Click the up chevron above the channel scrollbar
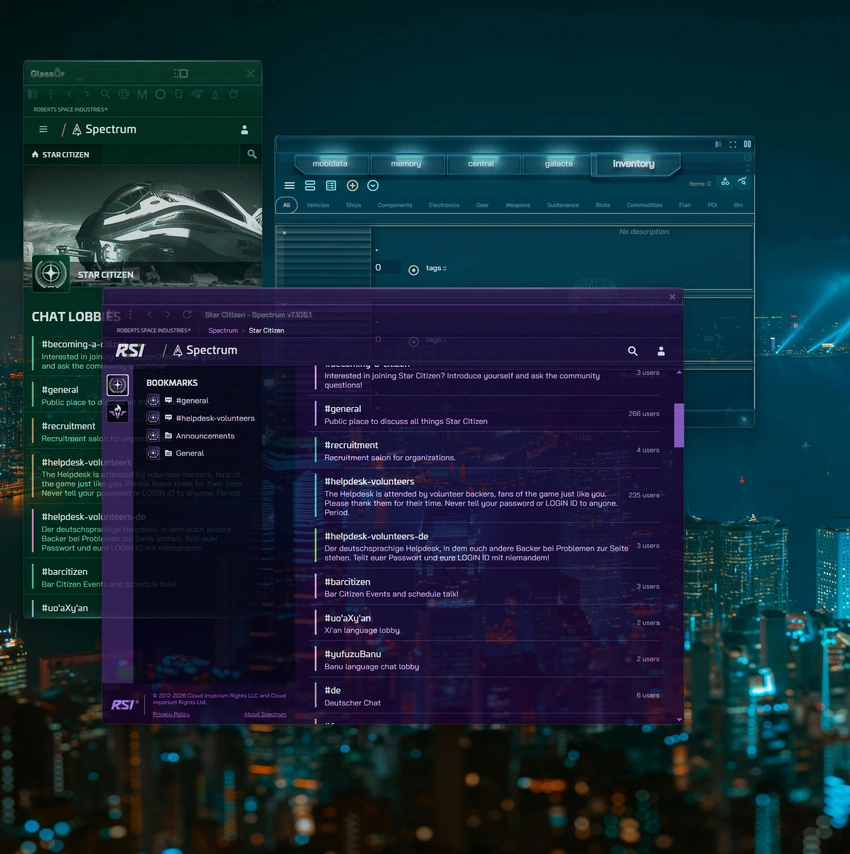Screen dimensions: 850x854 coord(679,371)
